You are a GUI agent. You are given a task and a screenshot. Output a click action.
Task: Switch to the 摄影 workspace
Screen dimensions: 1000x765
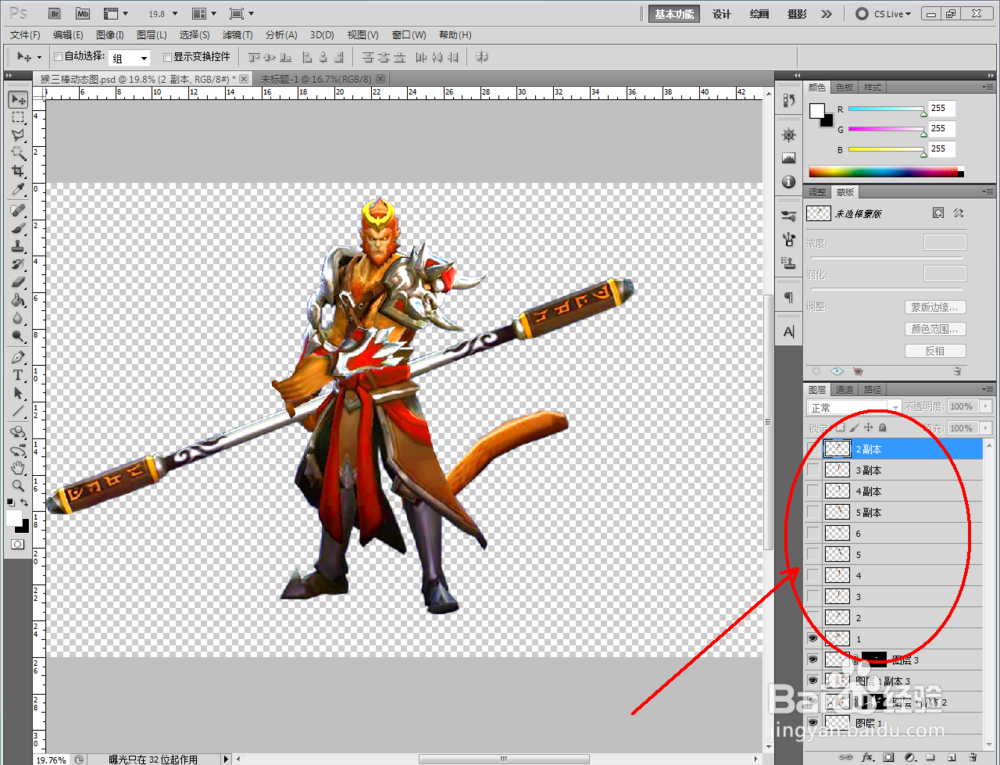797,14
